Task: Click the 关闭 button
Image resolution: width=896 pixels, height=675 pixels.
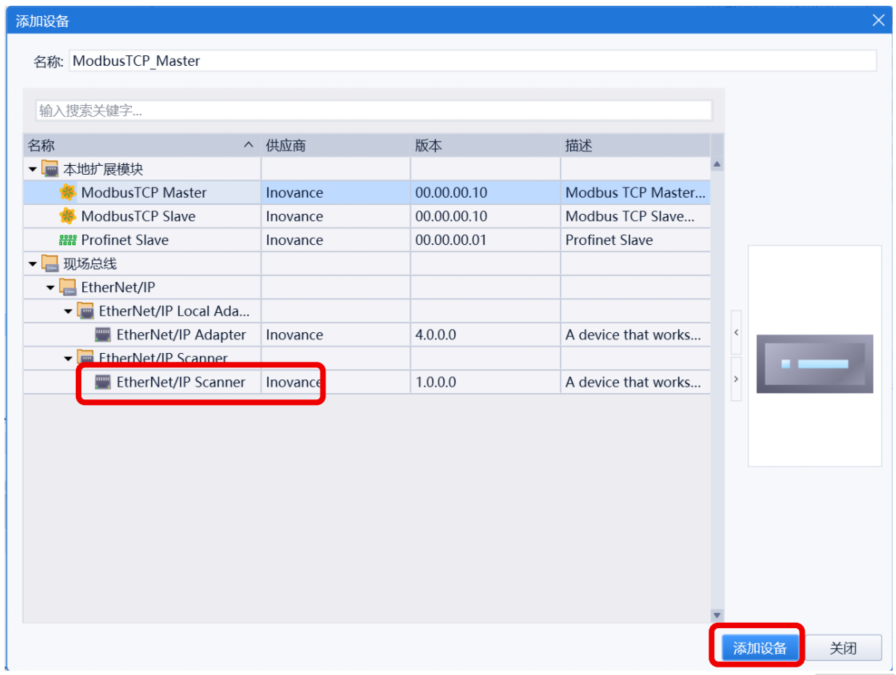Action: click(845, 646)
